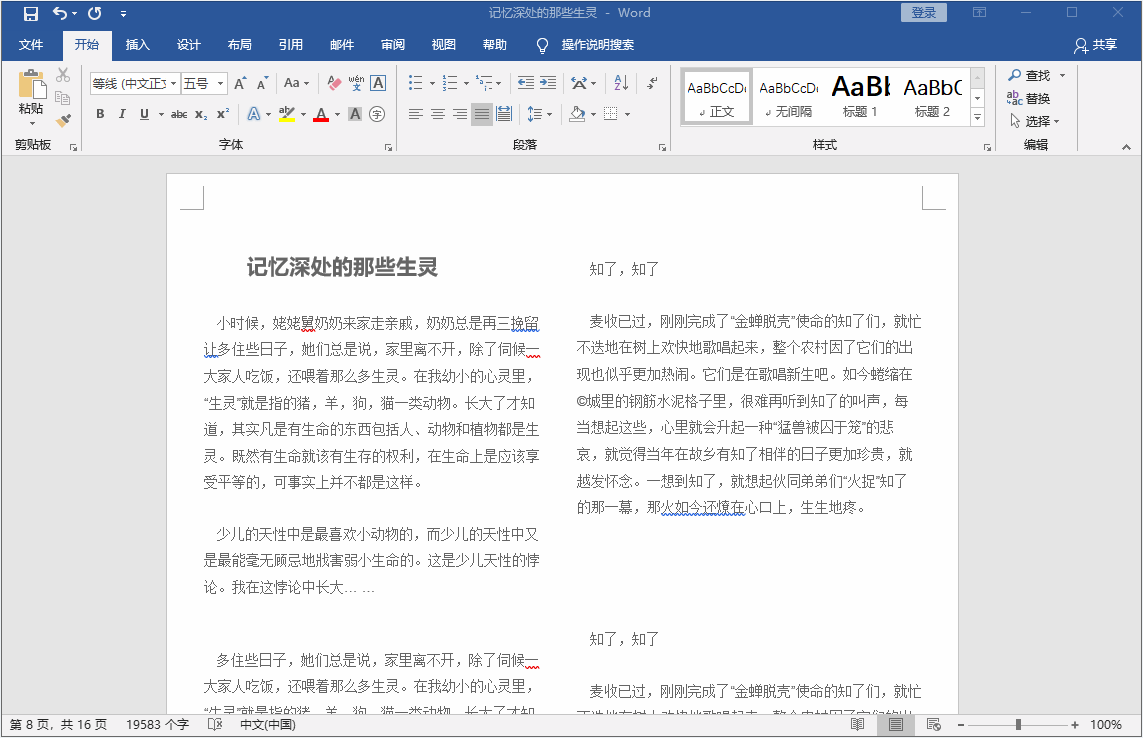Toggle Italic formatting
This screenshot has width=1143, height=738.
tap(122, 114)
